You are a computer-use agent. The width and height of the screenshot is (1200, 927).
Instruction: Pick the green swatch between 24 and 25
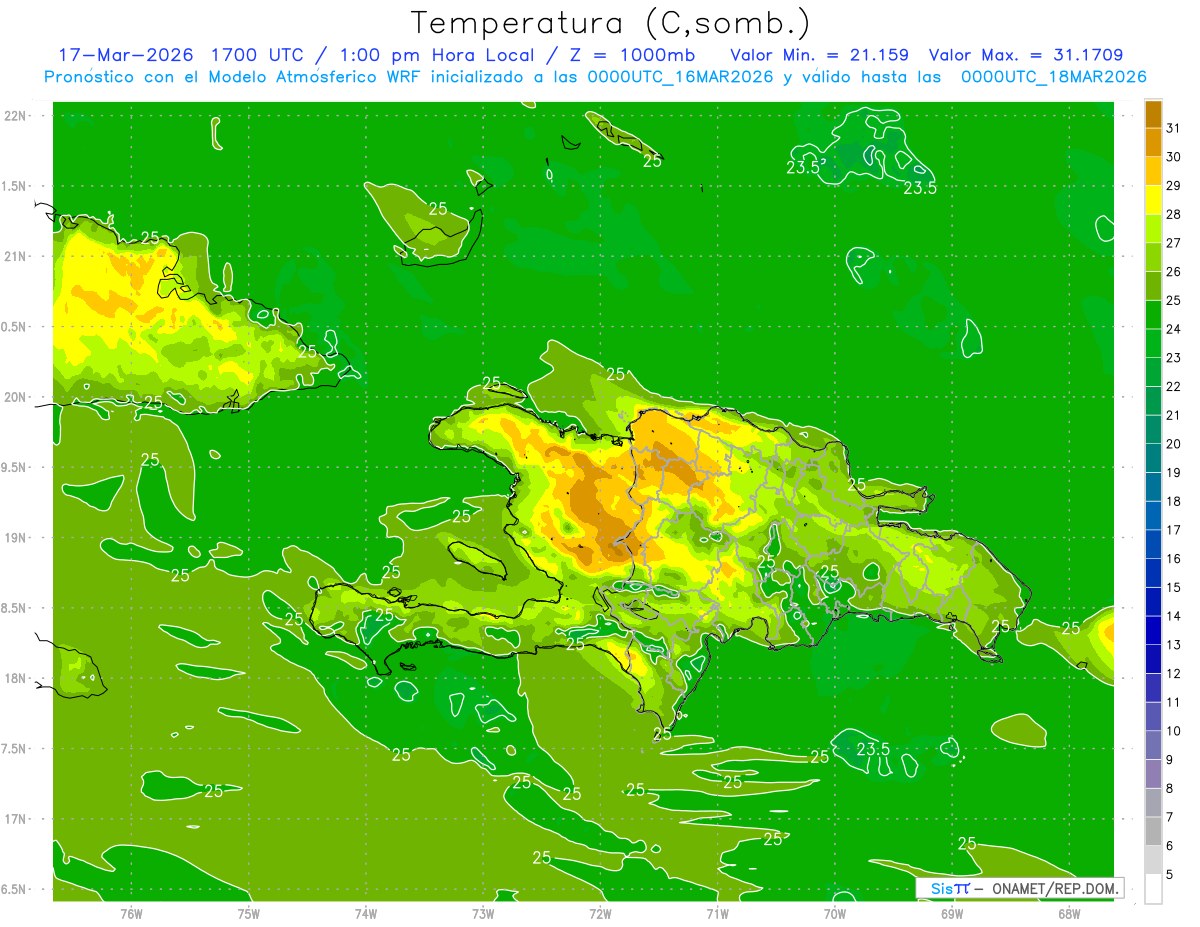(x=1153, y=315)
